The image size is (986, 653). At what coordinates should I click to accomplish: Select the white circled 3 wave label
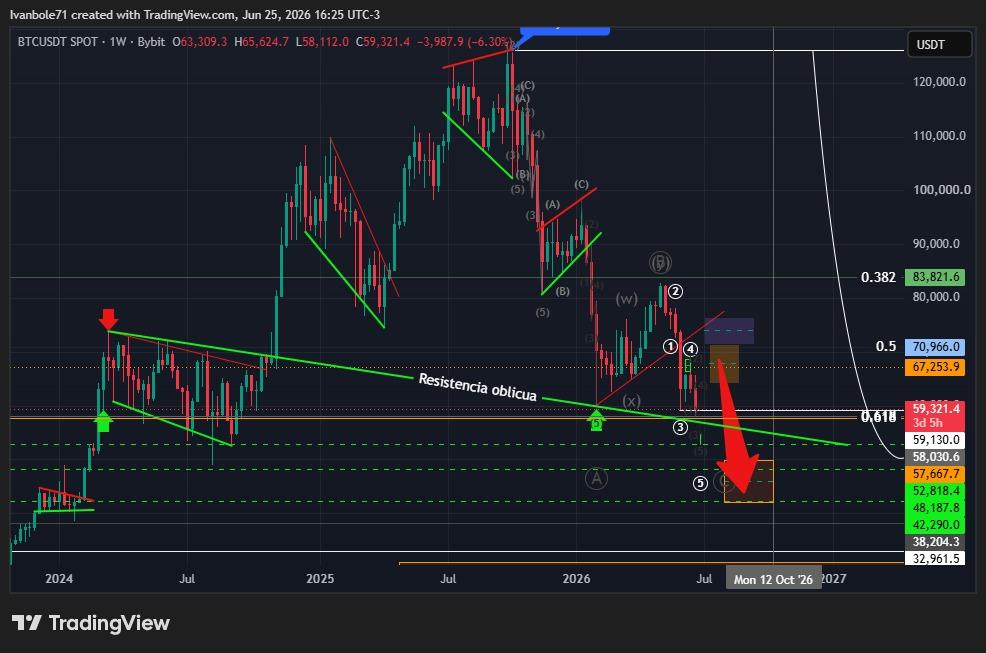pos(680,428)
